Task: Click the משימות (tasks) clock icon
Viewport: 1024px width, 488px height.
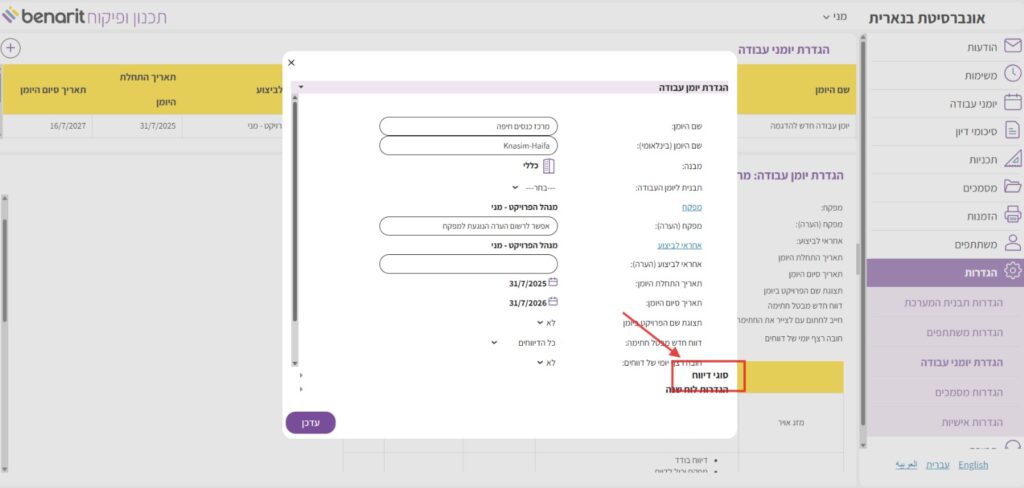Action: (1012, 74)
